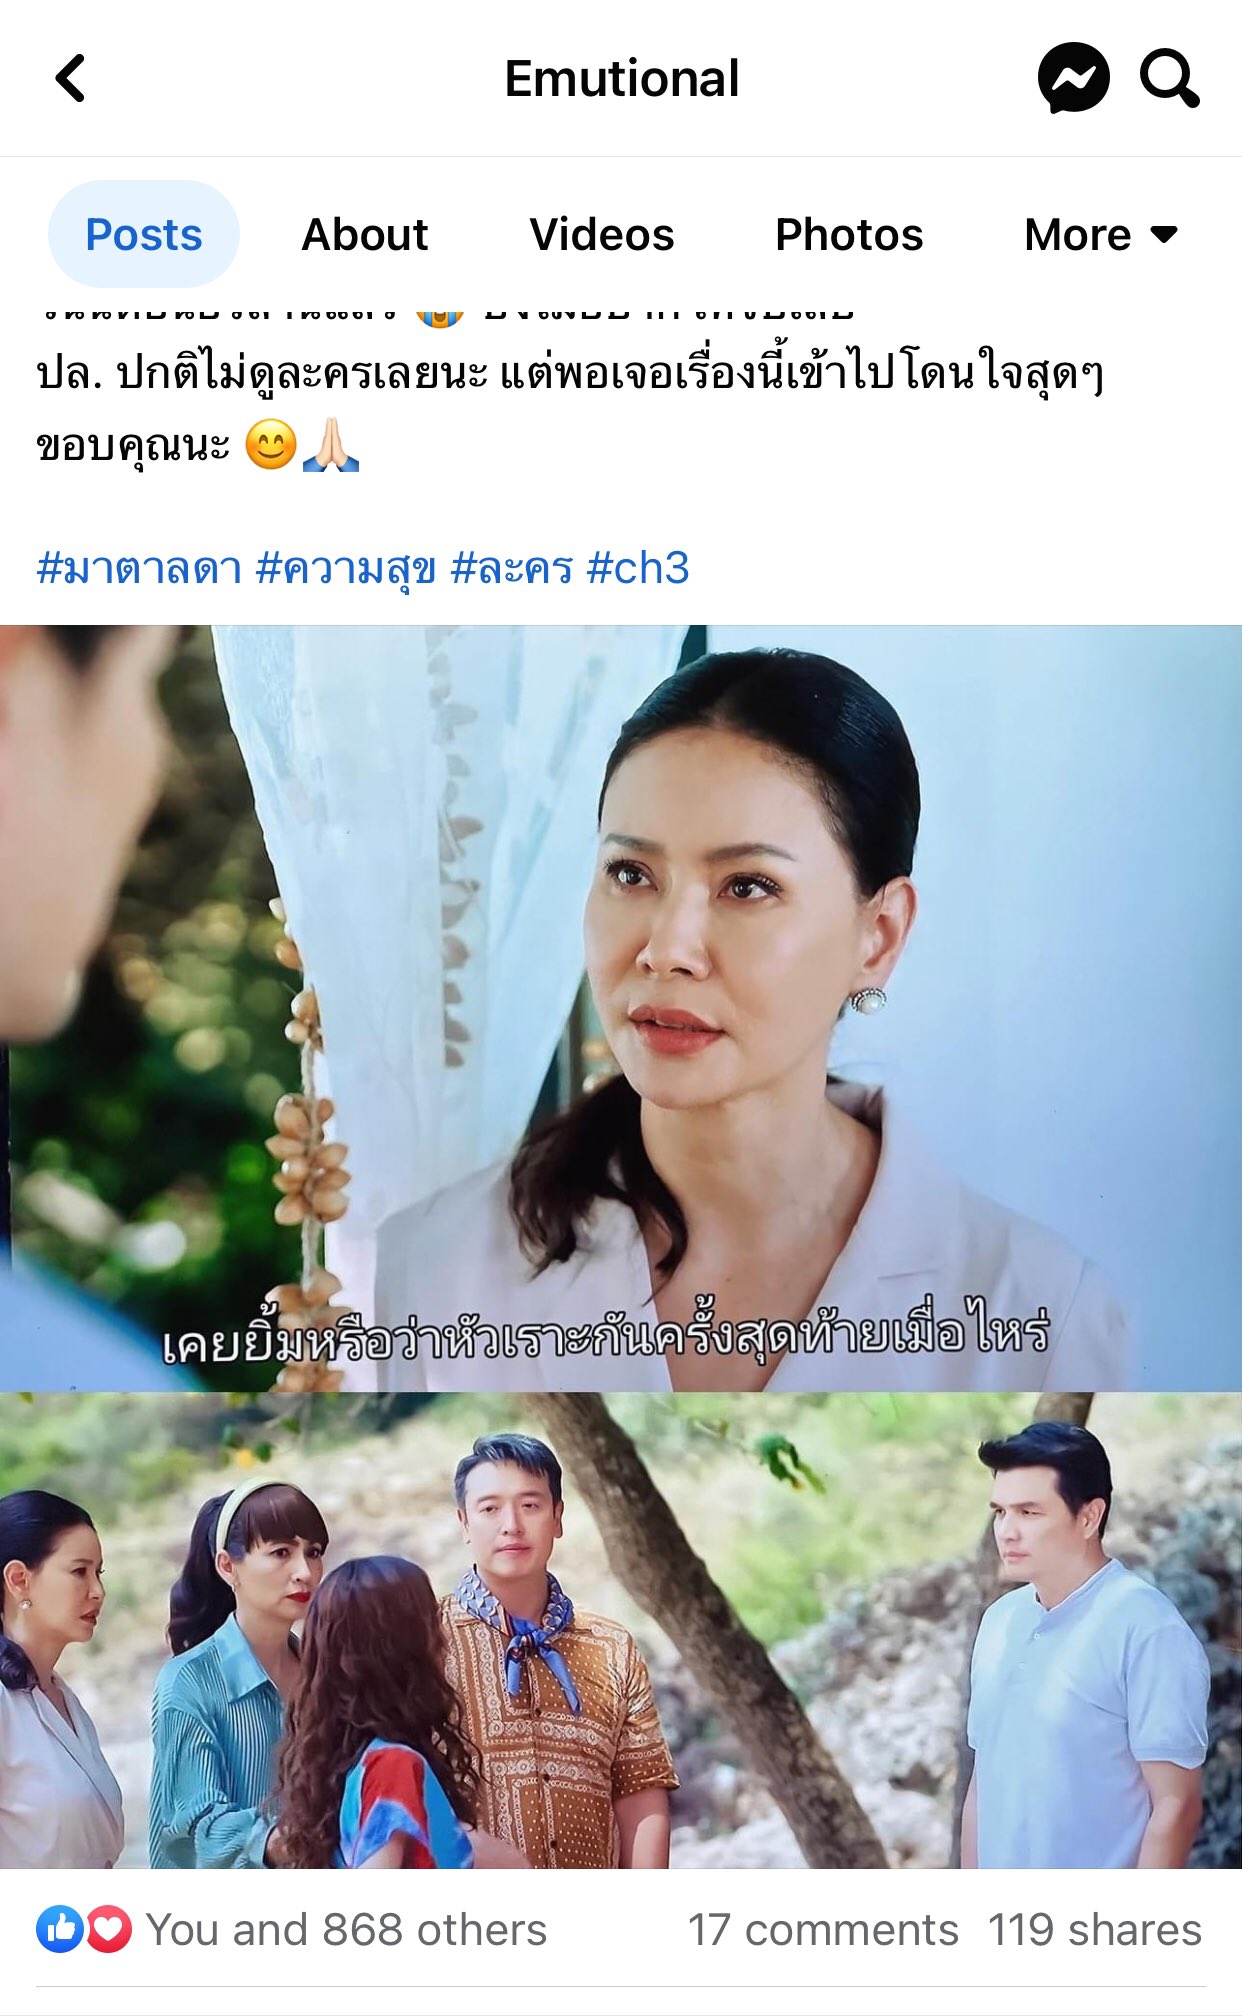
Task: Open search with the magnifying glass icon
Action: (x=1170, y=78)
